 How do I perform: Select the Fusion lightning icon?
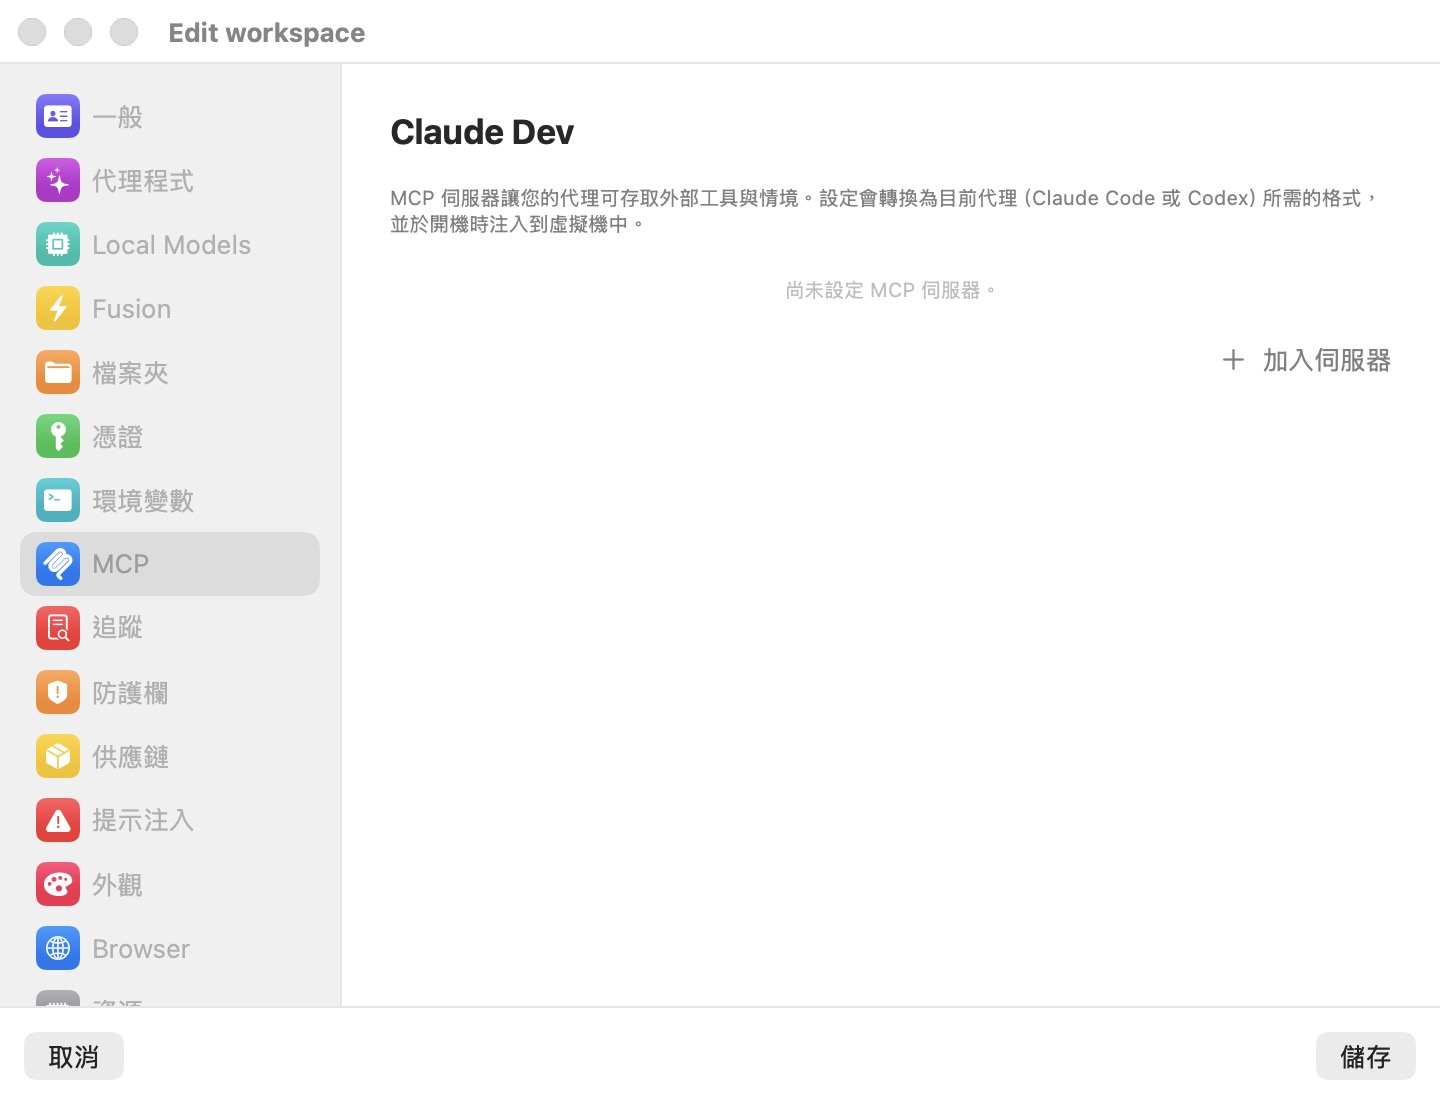(58, 308)
